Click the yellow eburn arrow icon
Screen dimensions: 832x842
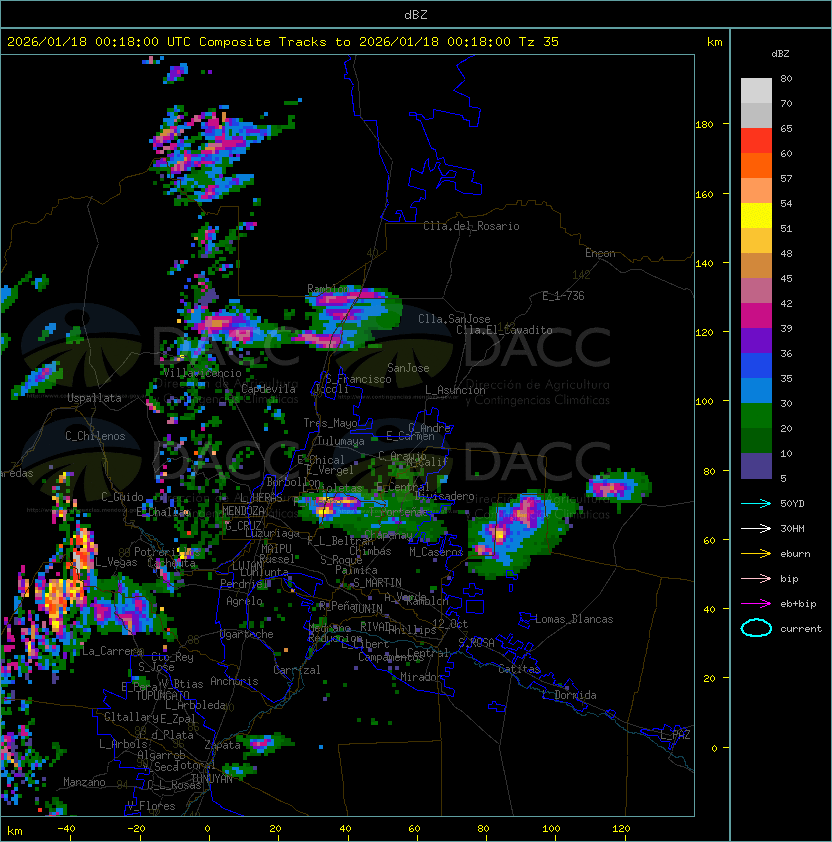coord(756,554)
